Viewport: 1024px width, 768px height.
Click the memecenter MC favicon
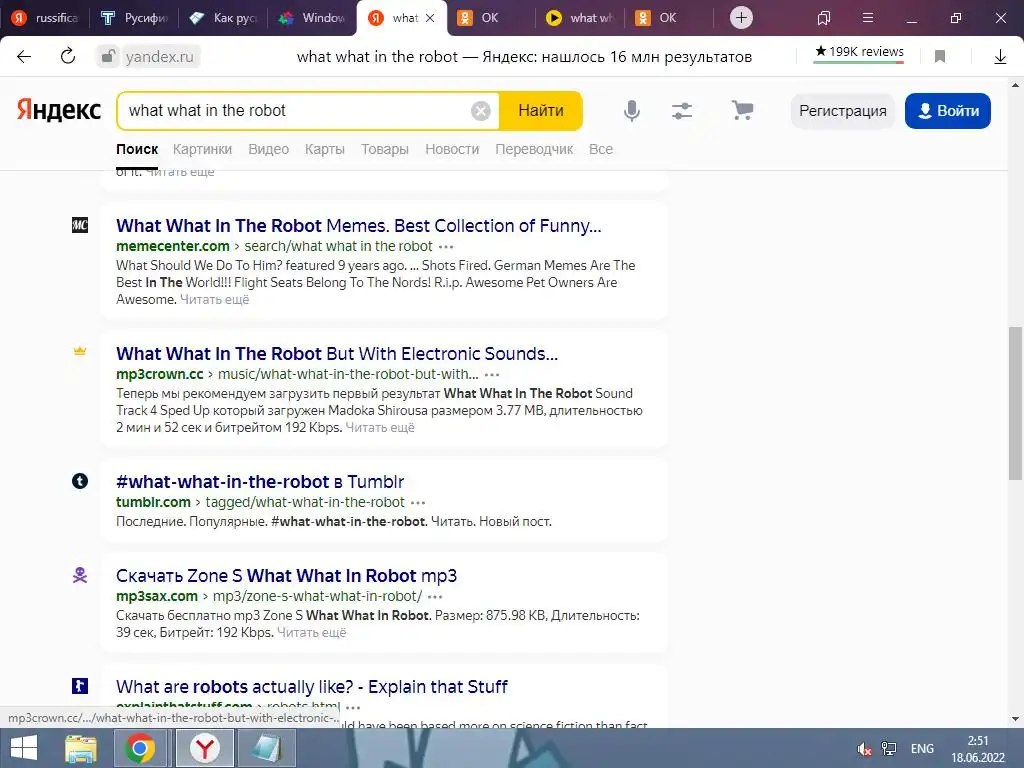[x=80, y=225]
